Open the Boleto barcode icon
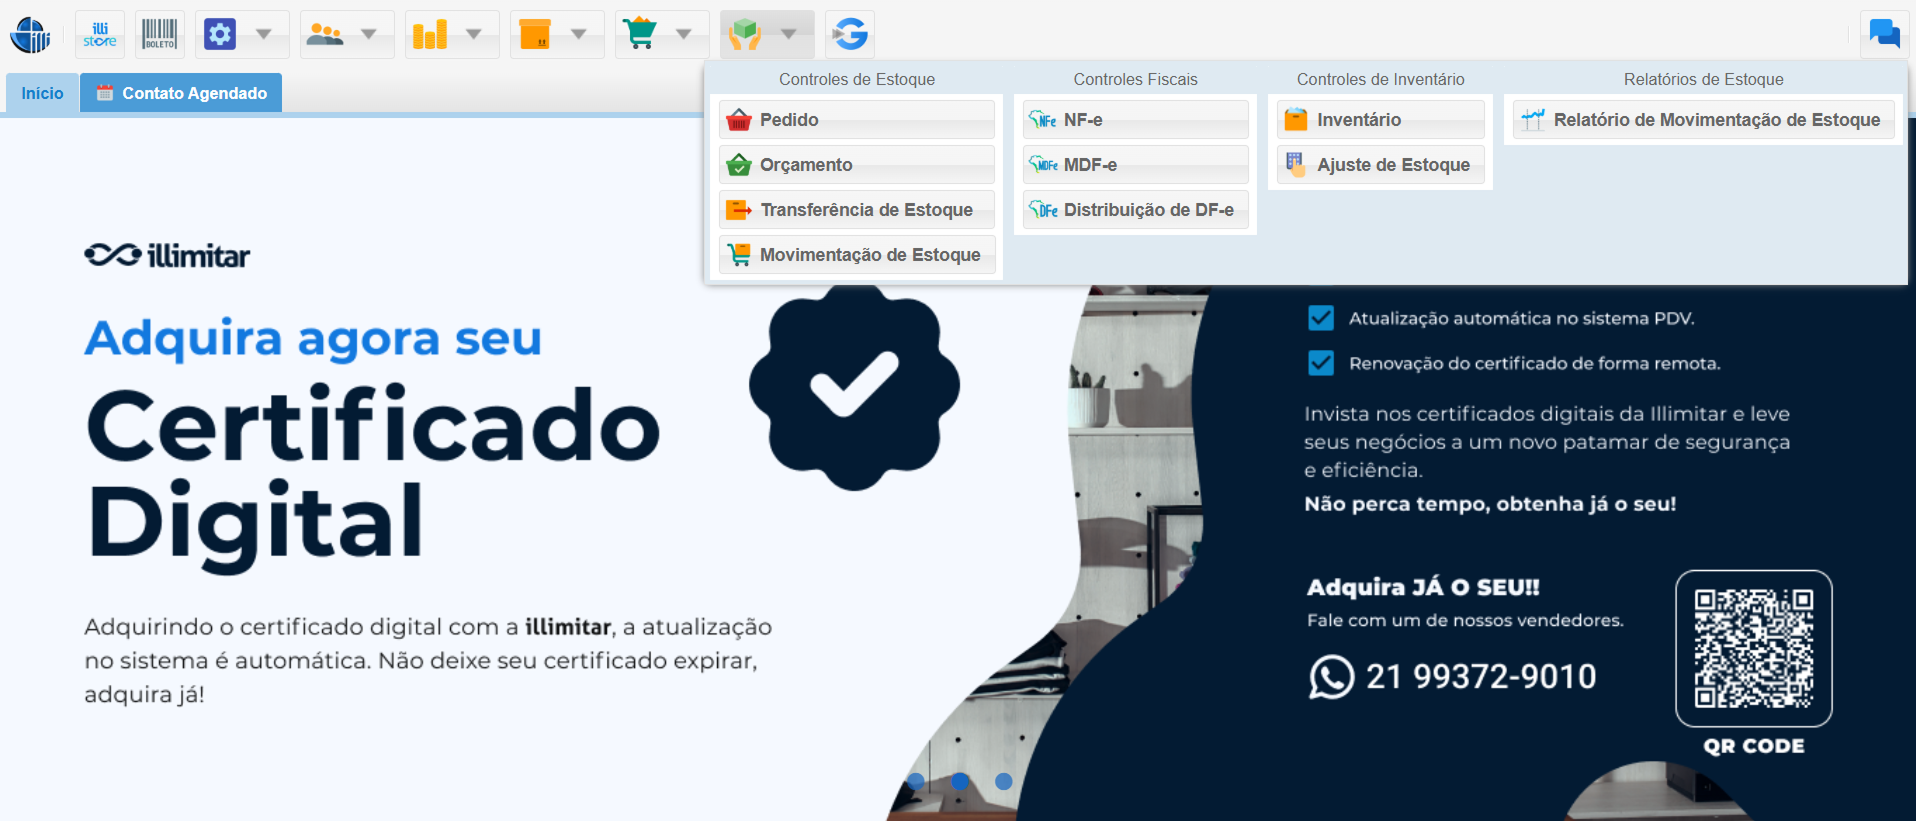The width and height of the screenshot is (1916, 821). pyautogui.click(x=159, y=35)
